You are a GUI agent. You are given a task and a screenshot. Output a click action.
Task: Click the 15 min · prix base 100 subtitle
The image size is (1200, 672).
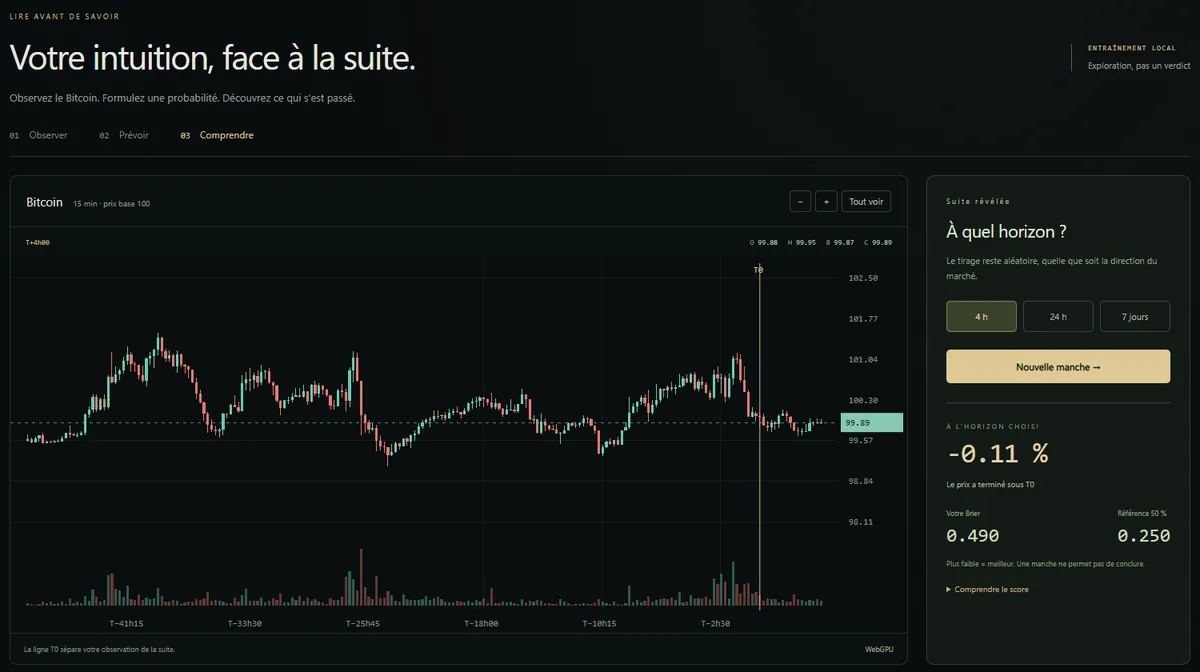point(112,204)
